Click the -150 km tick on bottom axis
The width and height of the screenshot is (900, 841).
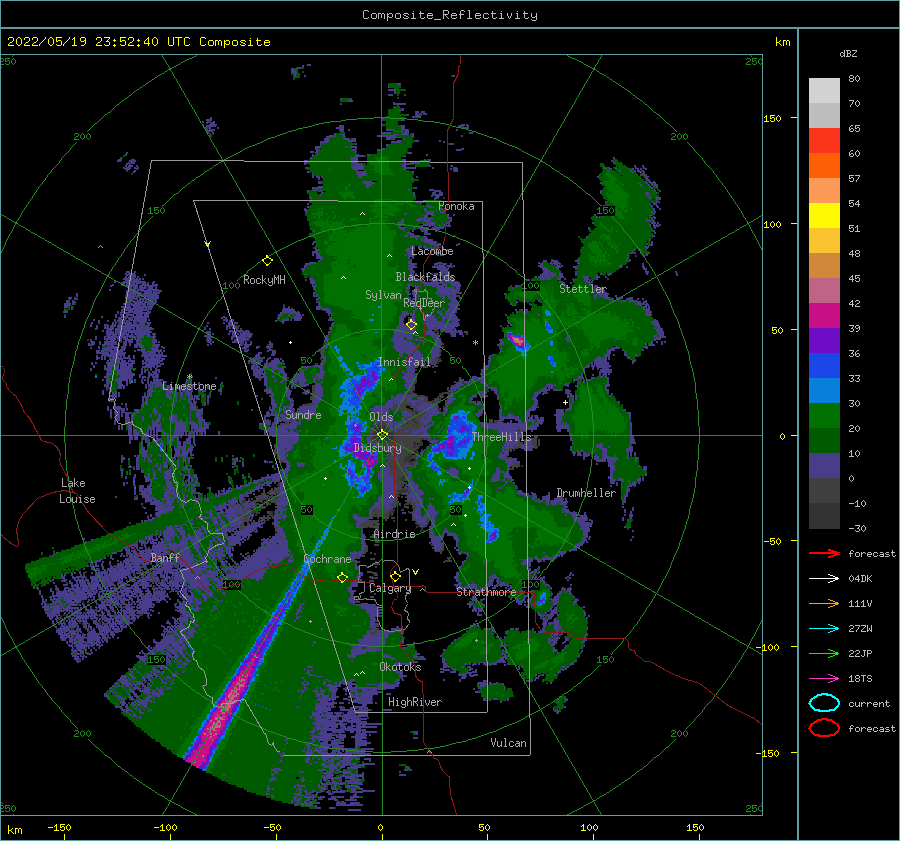point(59,827)
